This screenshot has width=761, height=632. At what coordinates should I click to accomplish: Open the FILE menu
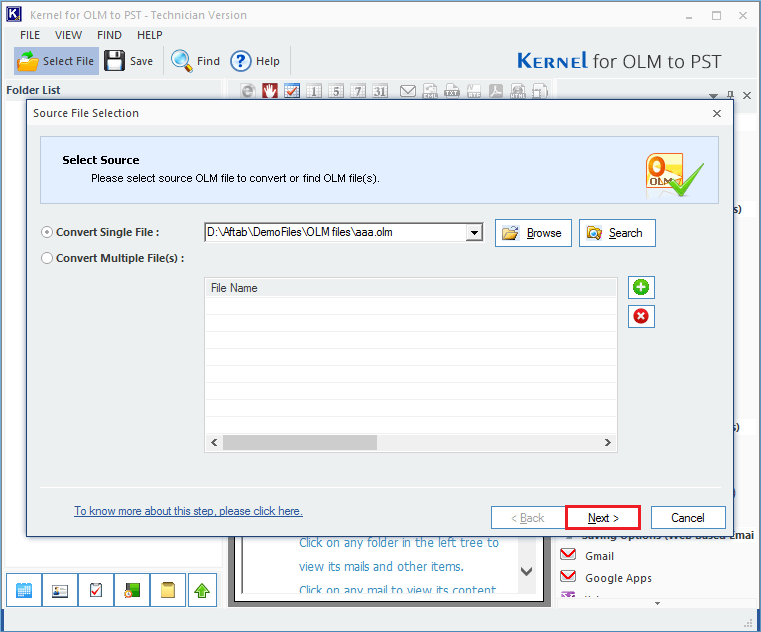click(30, 35)
